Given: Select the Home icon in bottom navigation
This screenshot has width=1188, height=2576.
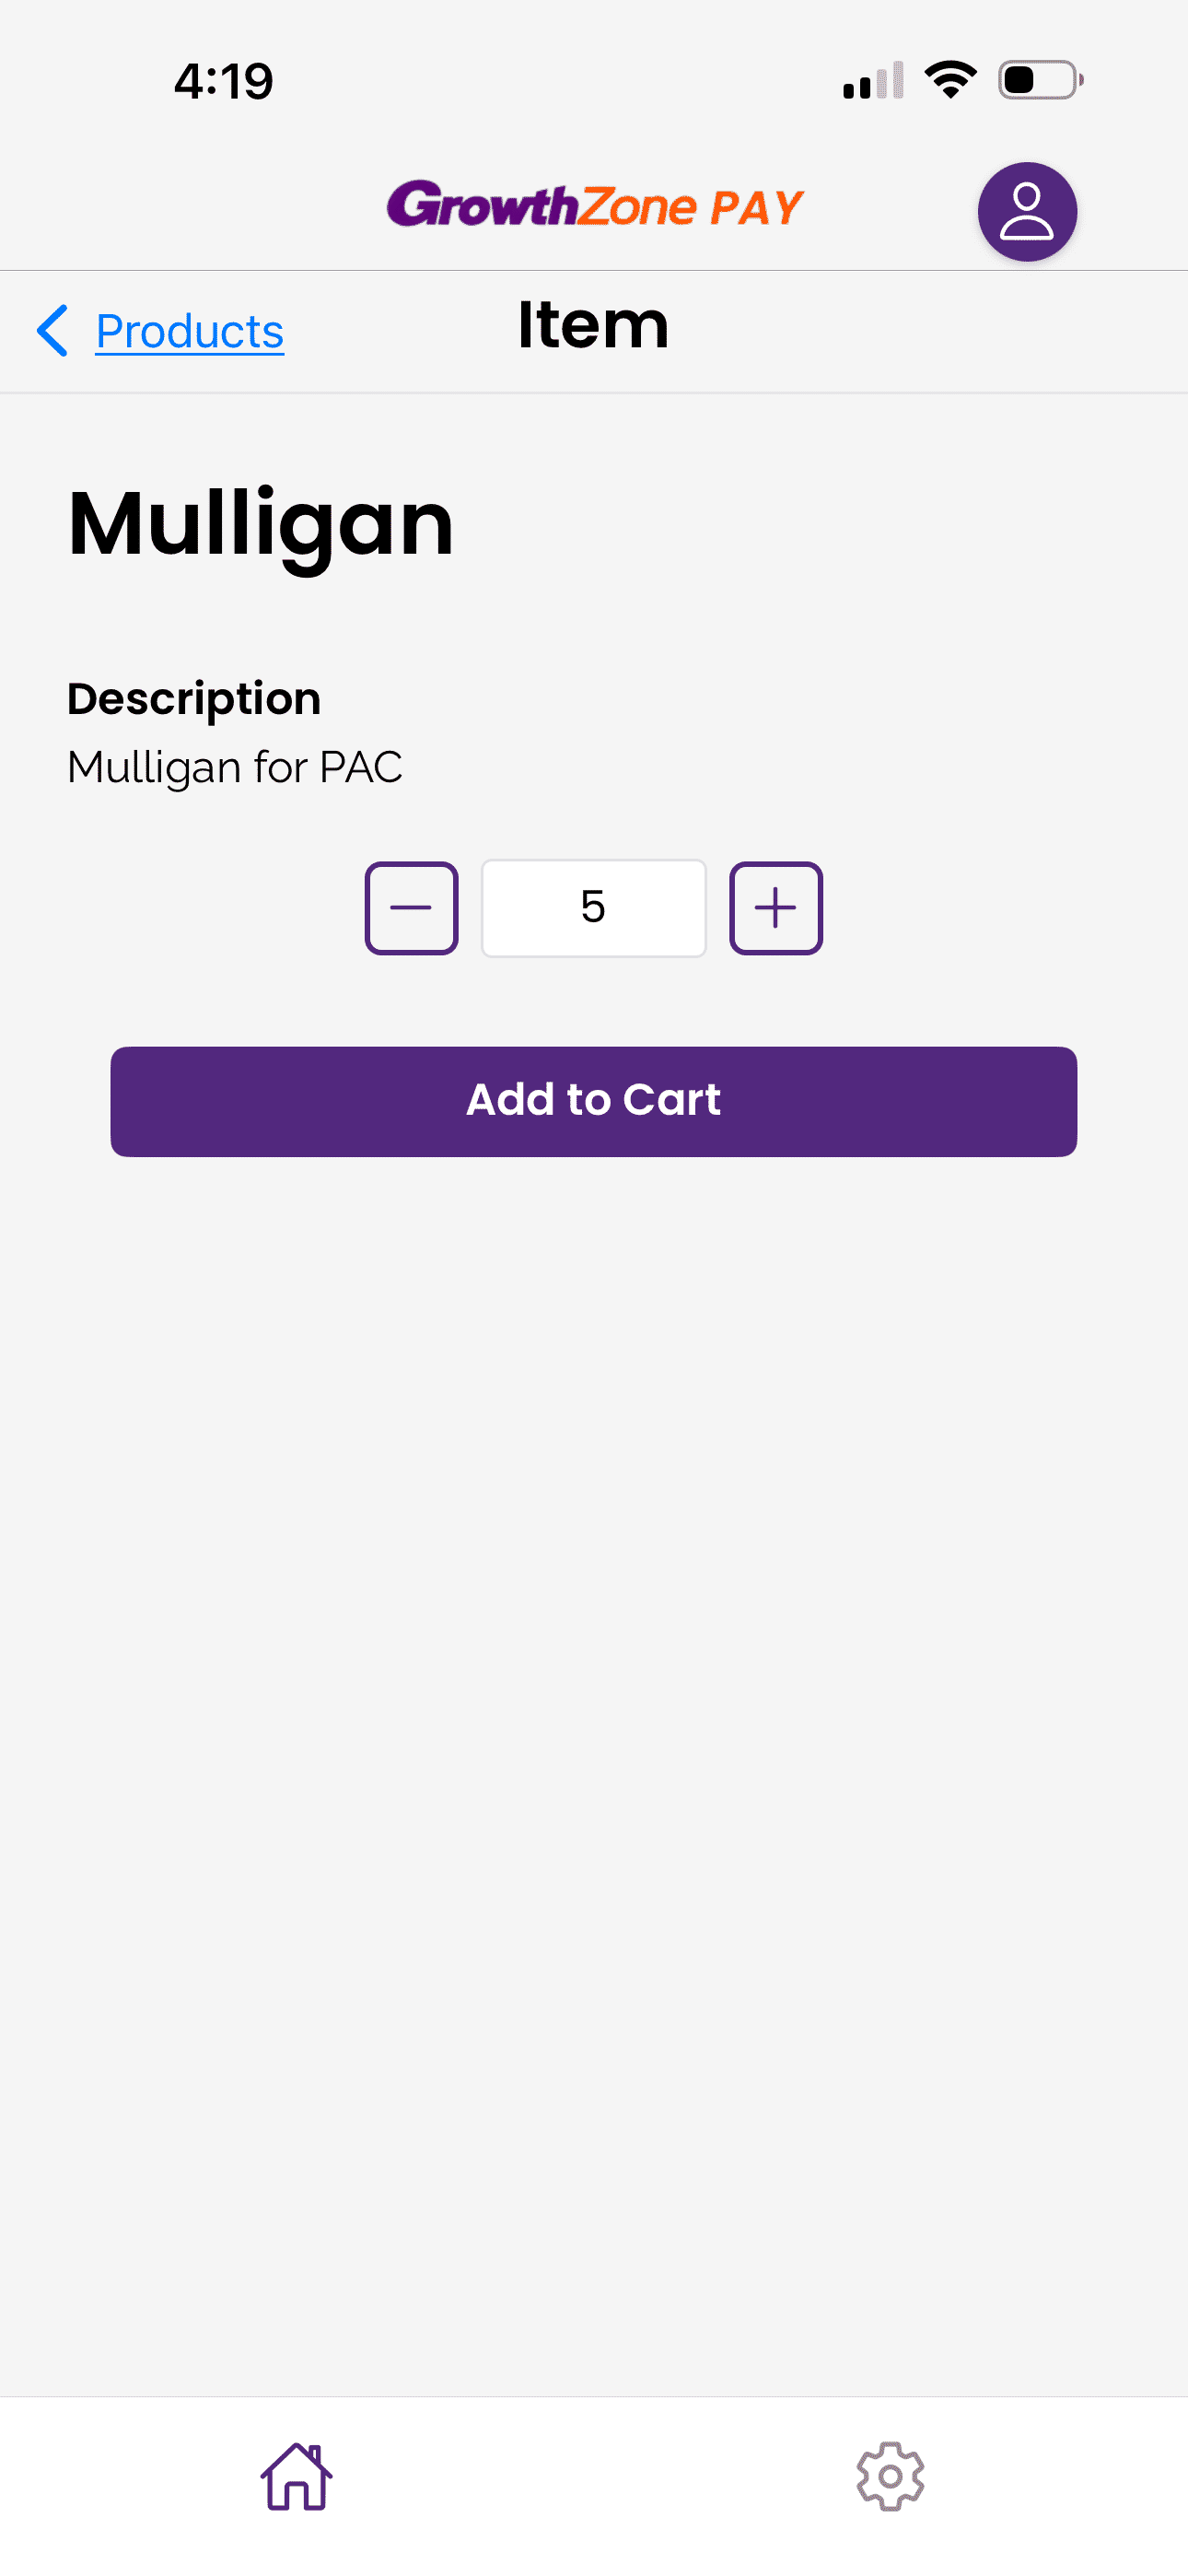Looking at the screenshot, I should [297, 2476].
